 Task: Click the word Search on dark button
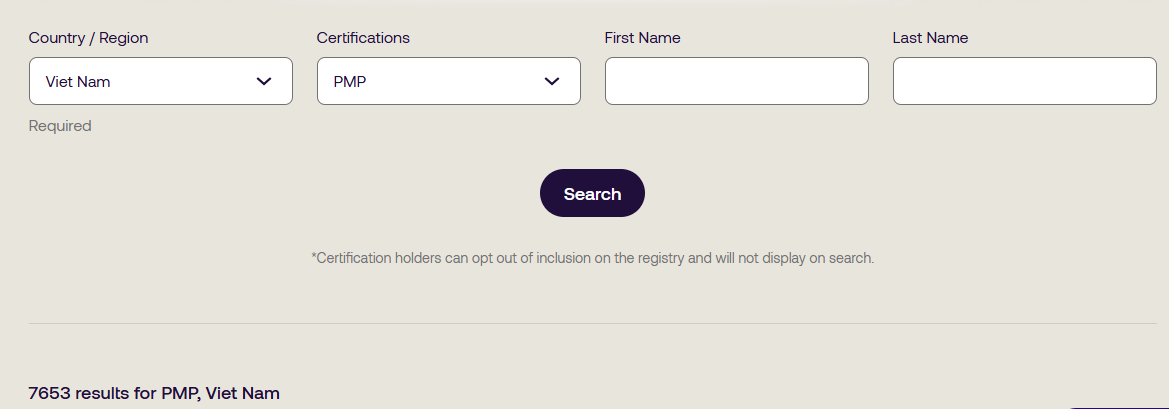tap(592, 194)
